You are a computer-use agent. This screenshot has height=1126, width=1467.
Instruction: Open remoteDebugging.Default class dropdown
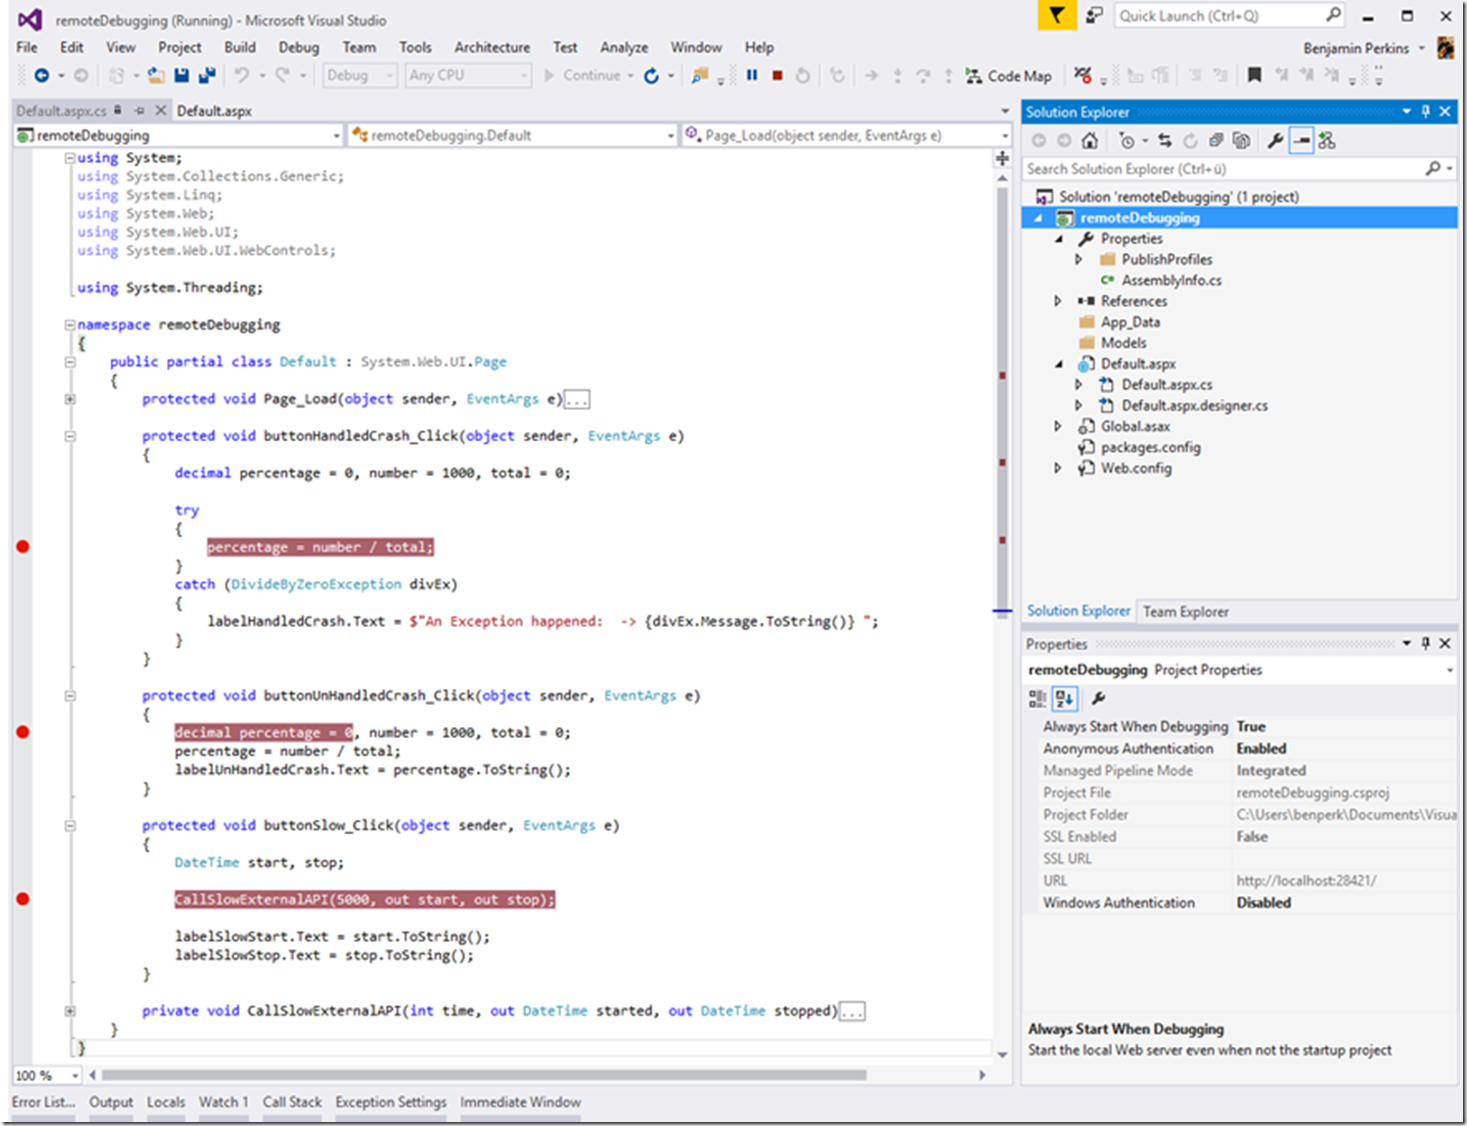click(512, 135)
